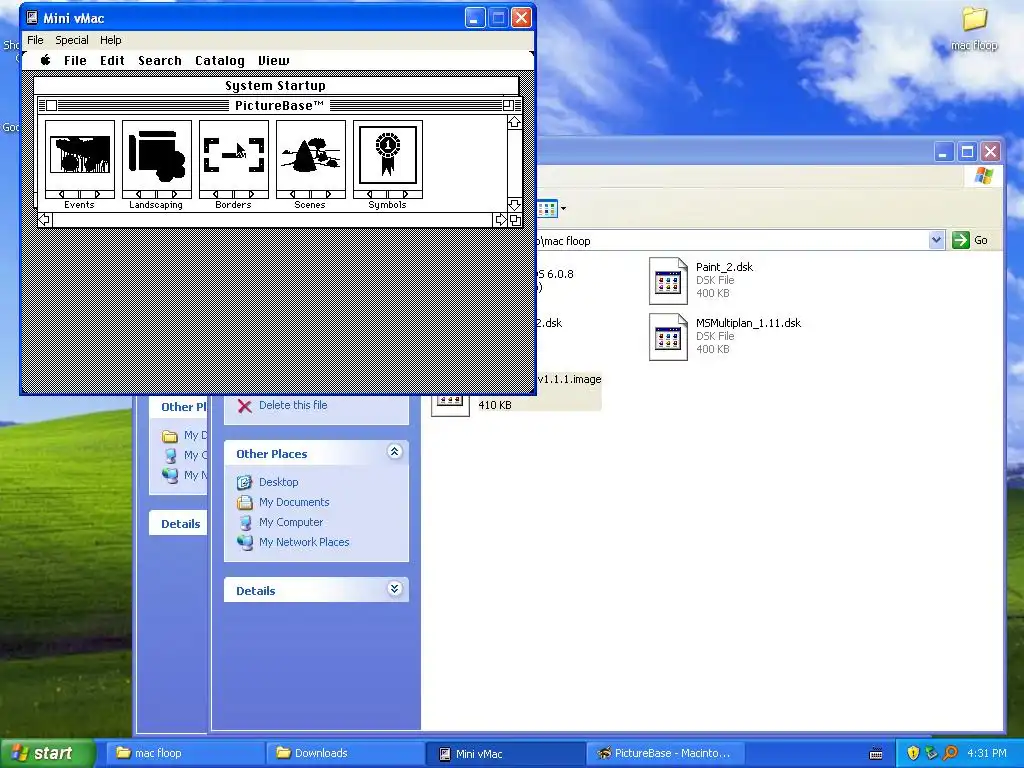Viewport: 1024px width, 768px height.
Task: Click the Explorer address field showing mac floop
Action: (x=731, y=240)
